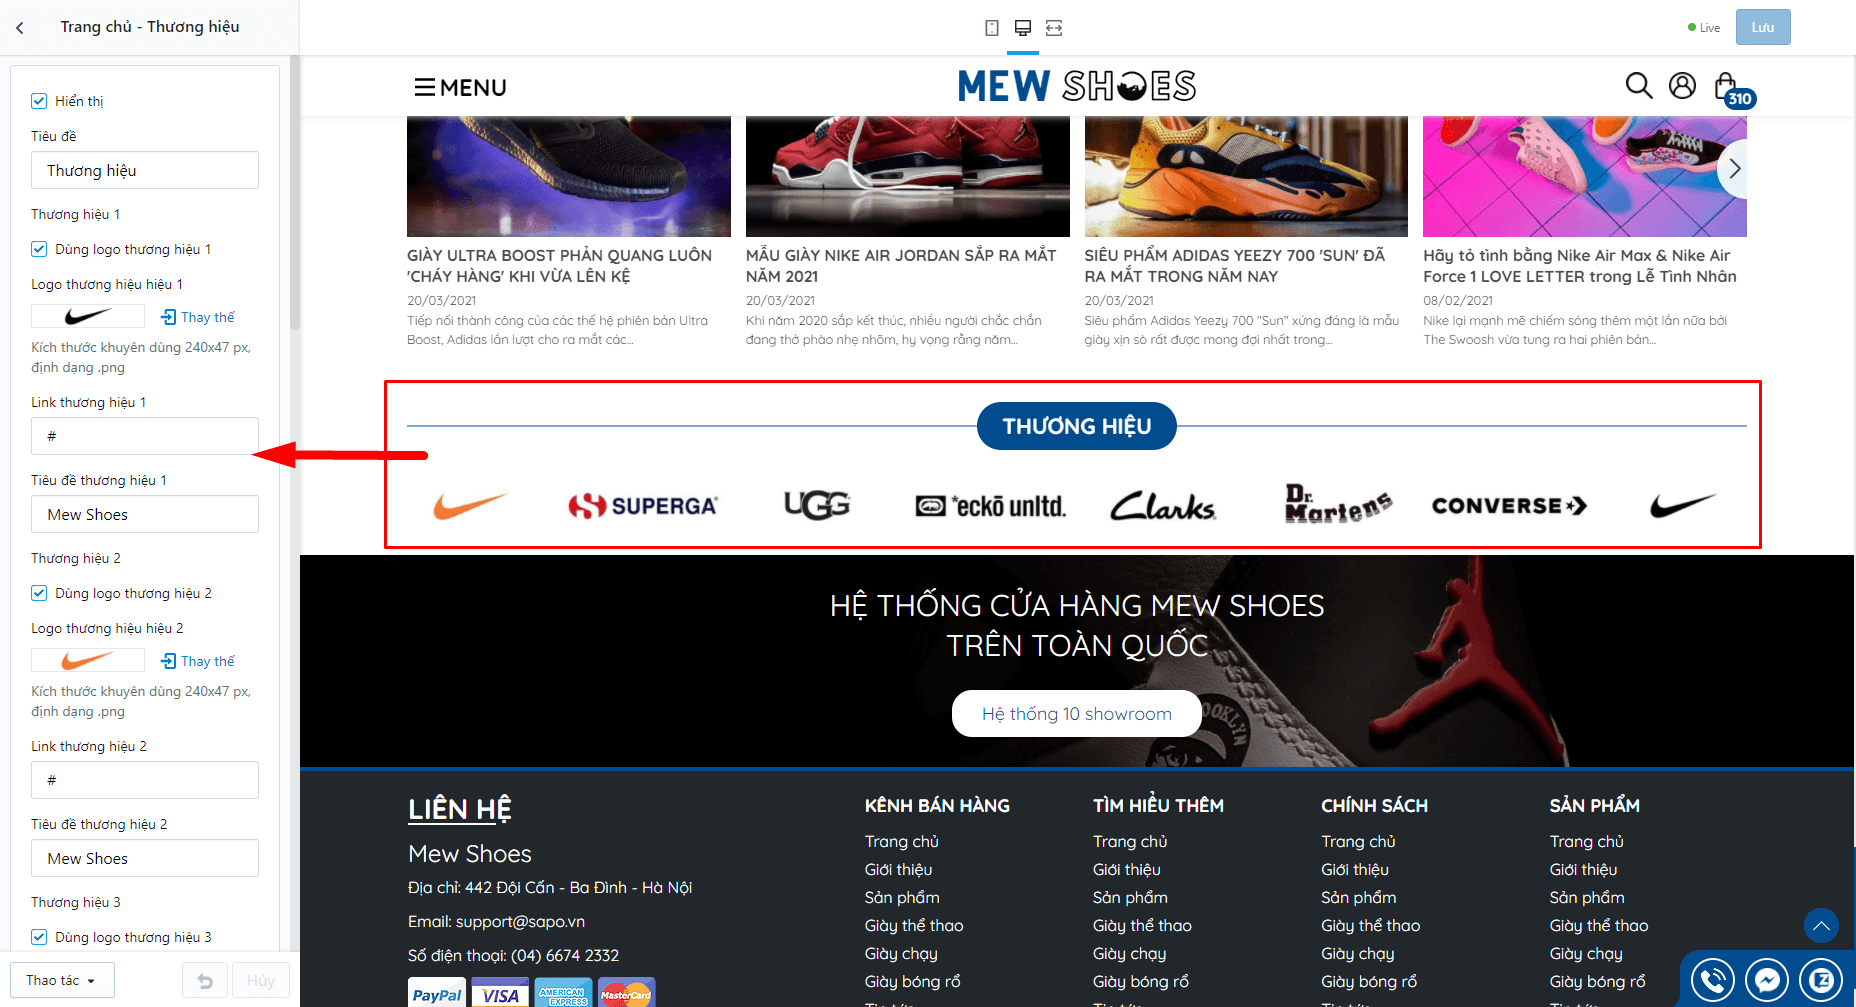Open Giày bóng rổ under Tìm hiểu thêm
The image size is (1856, 1007).
[1141, 982]
